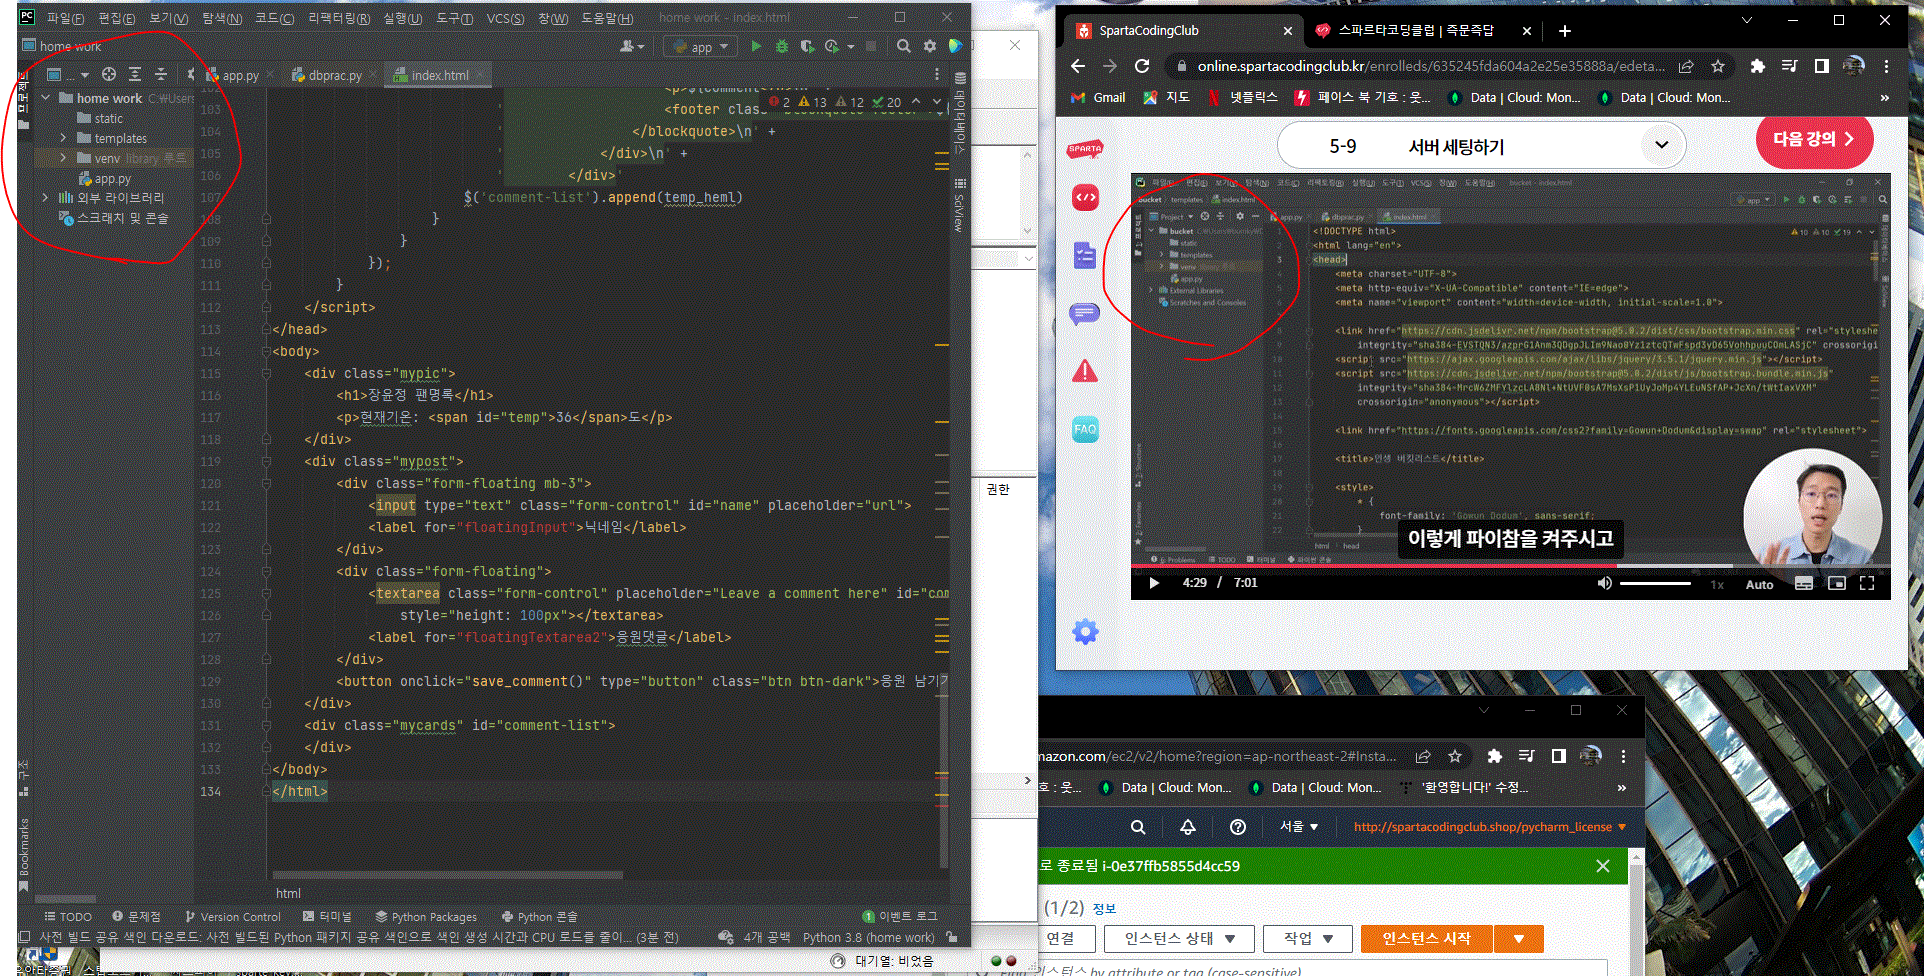Adjust lecture video volume slider

[x=1655, y=583]
